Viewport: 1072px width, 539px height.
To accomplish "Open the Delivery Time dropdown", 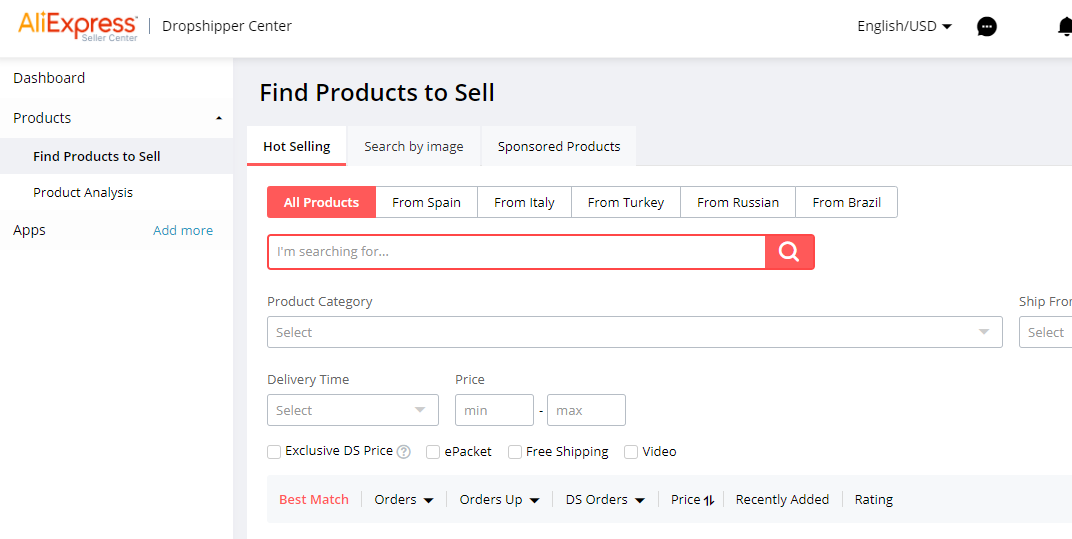I will click(x=353, y=410).
